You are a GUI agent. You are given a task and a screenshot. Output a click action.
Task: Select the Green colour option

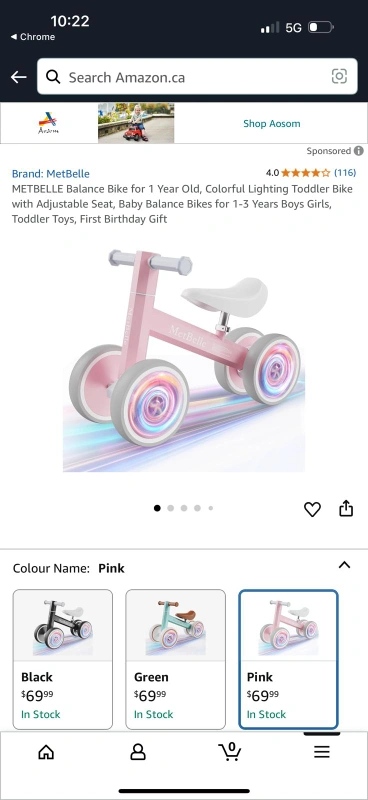click(x=176, y=659)
